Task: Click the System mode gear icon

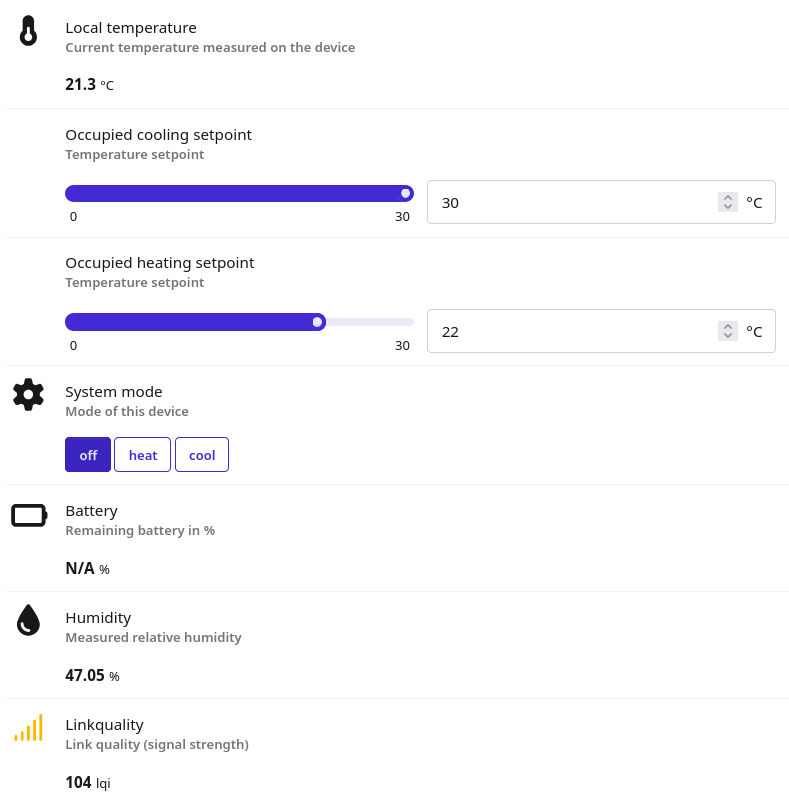Action: click(28, 394)
